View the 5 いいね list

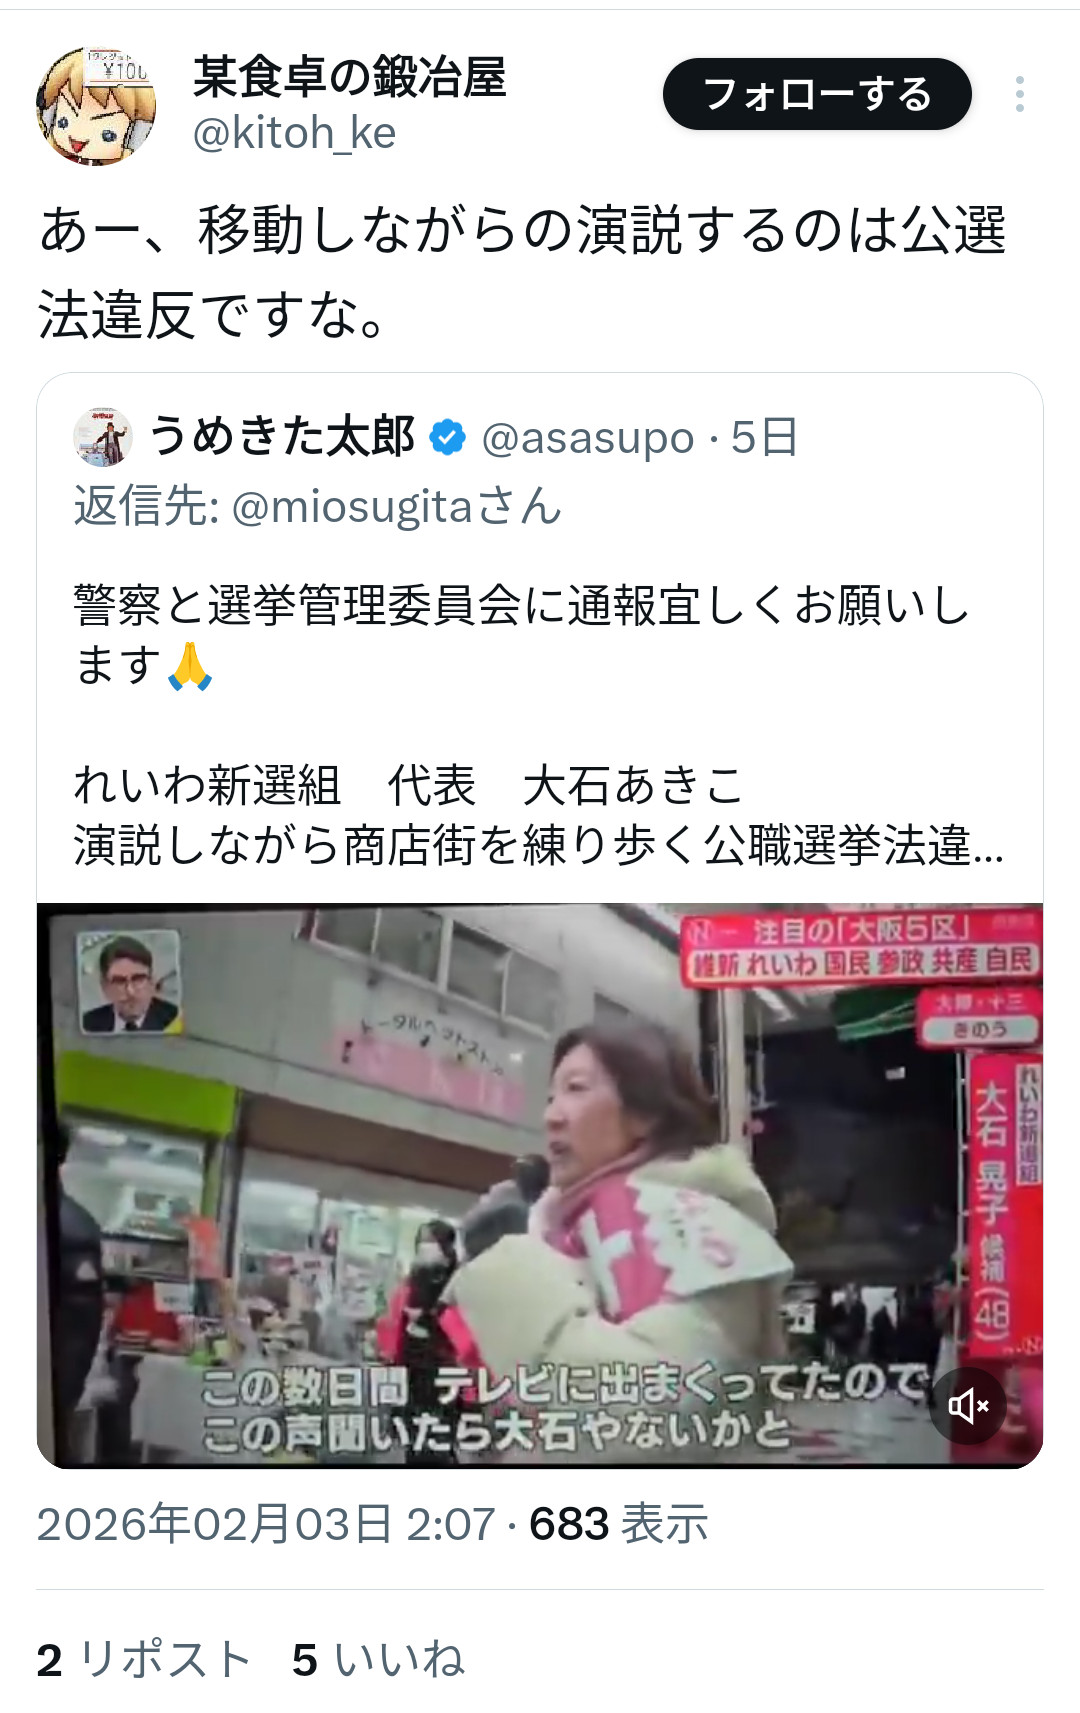click(378, 1660)
